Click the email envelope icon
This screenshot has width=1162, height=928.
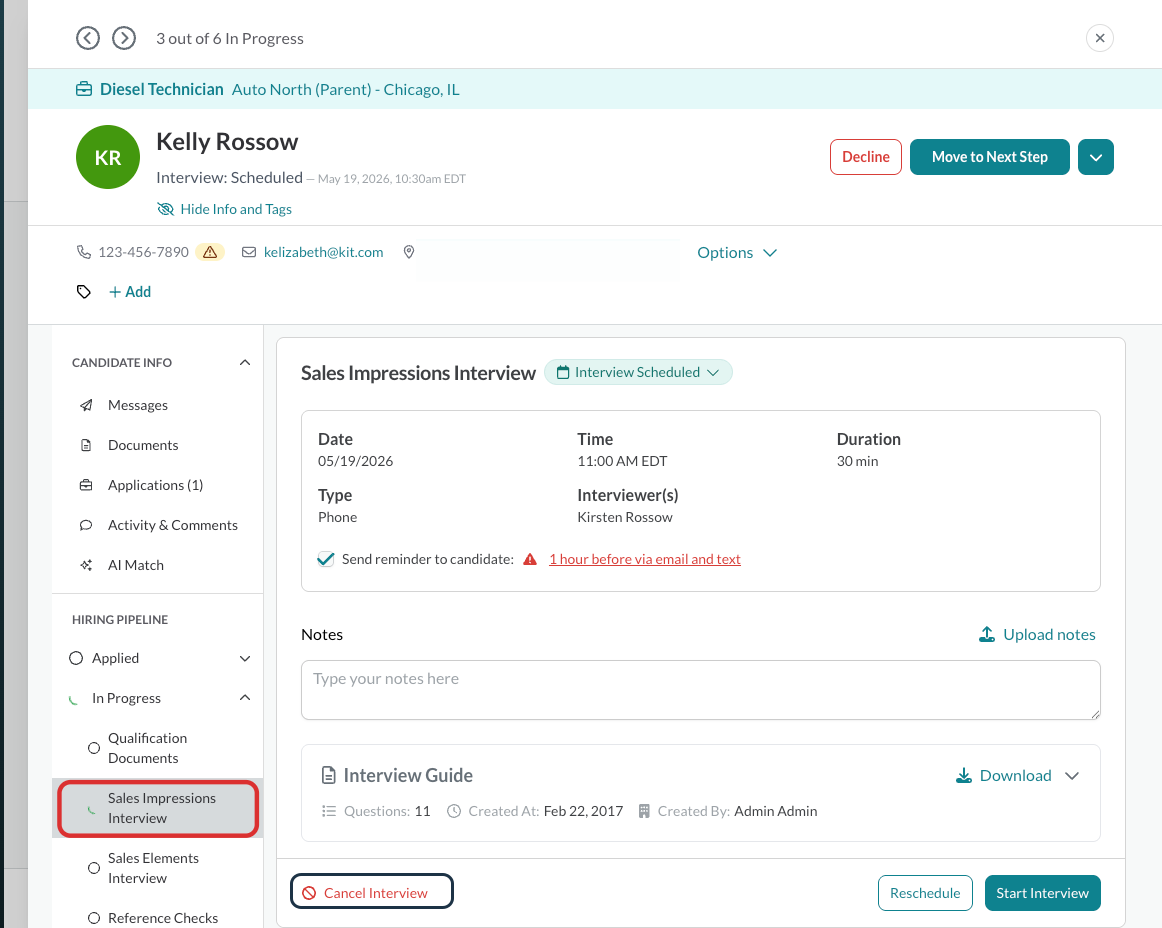249,252
